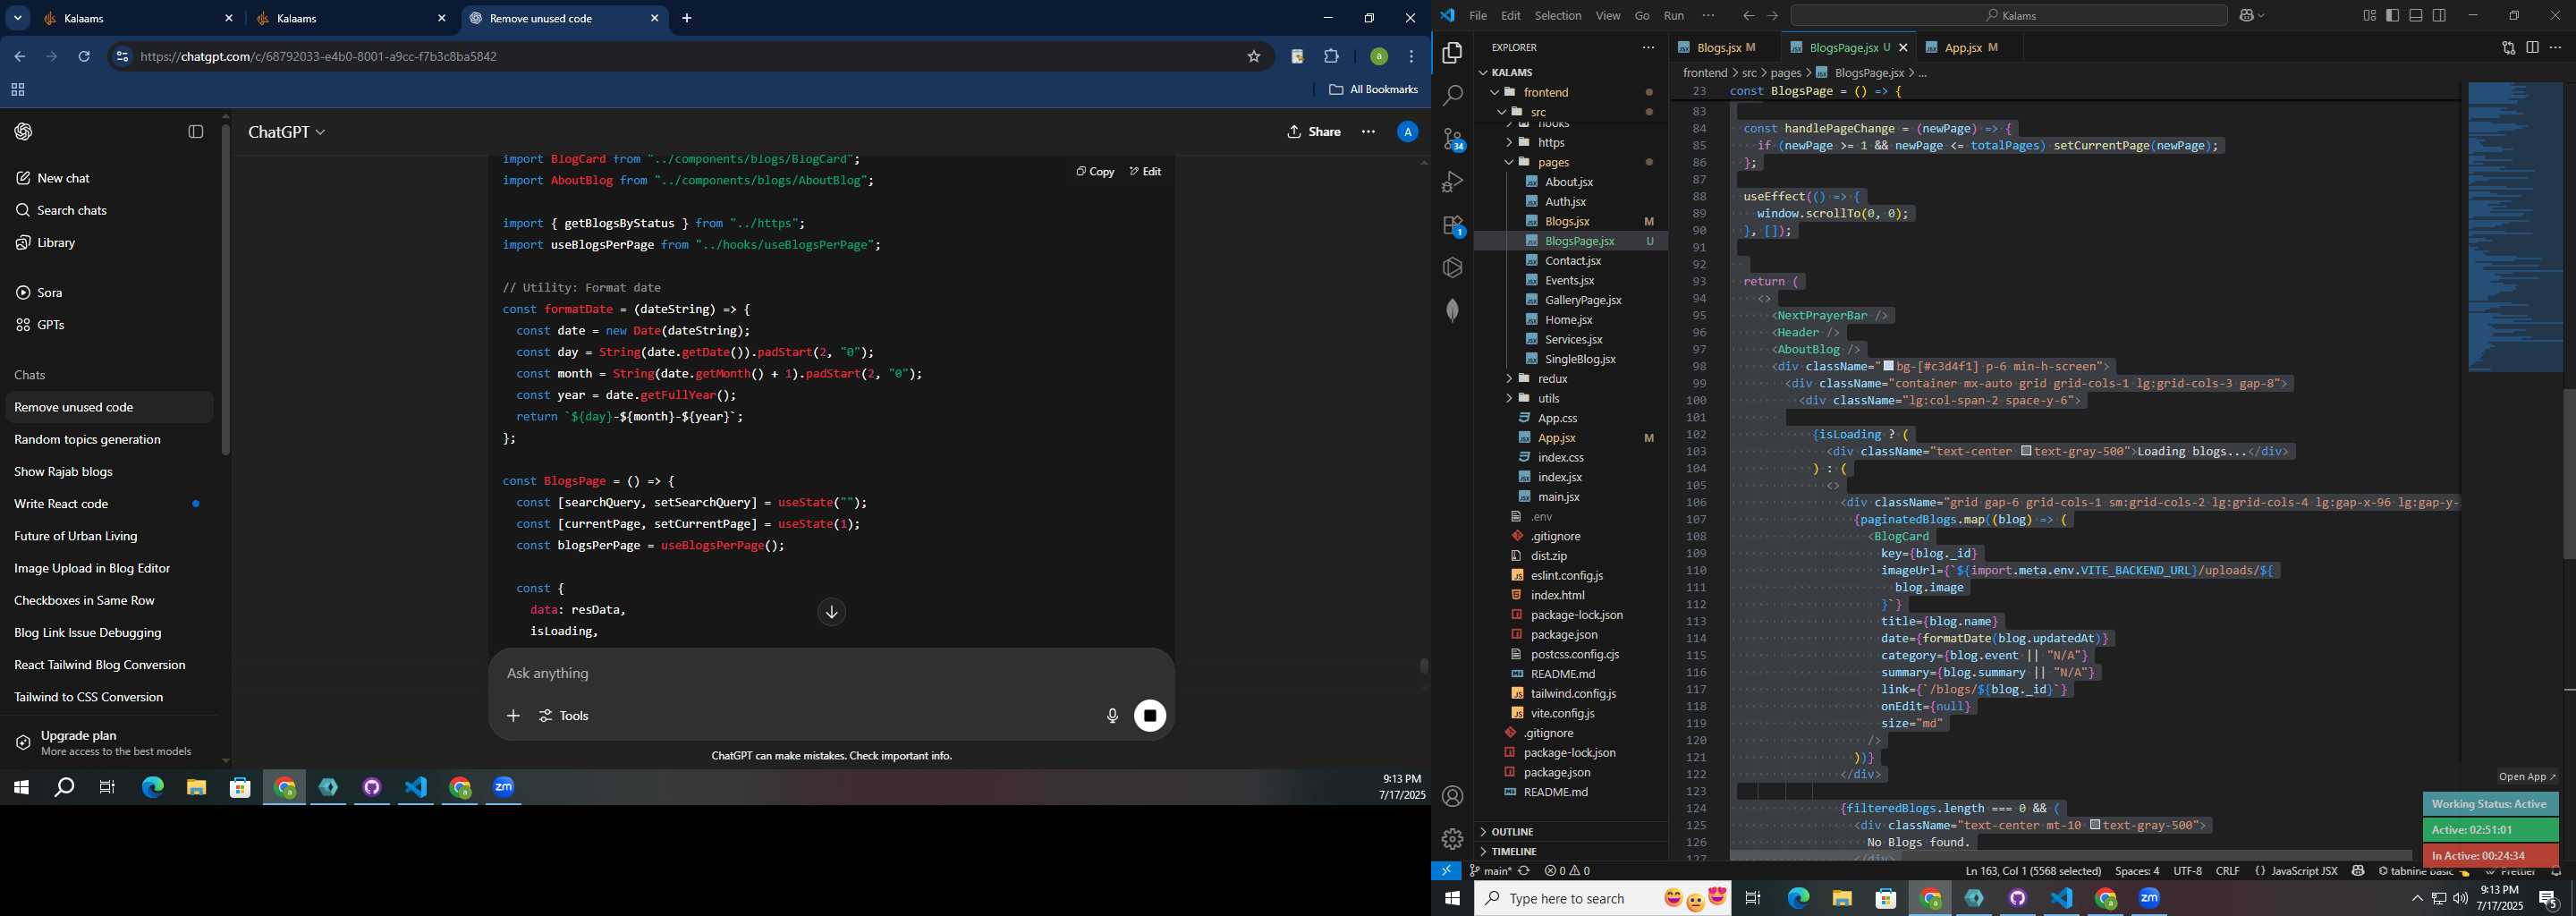Toggle VS Code Secondary Side Bar layout button
The image size is (2576, 916).
pos(2439,15)
